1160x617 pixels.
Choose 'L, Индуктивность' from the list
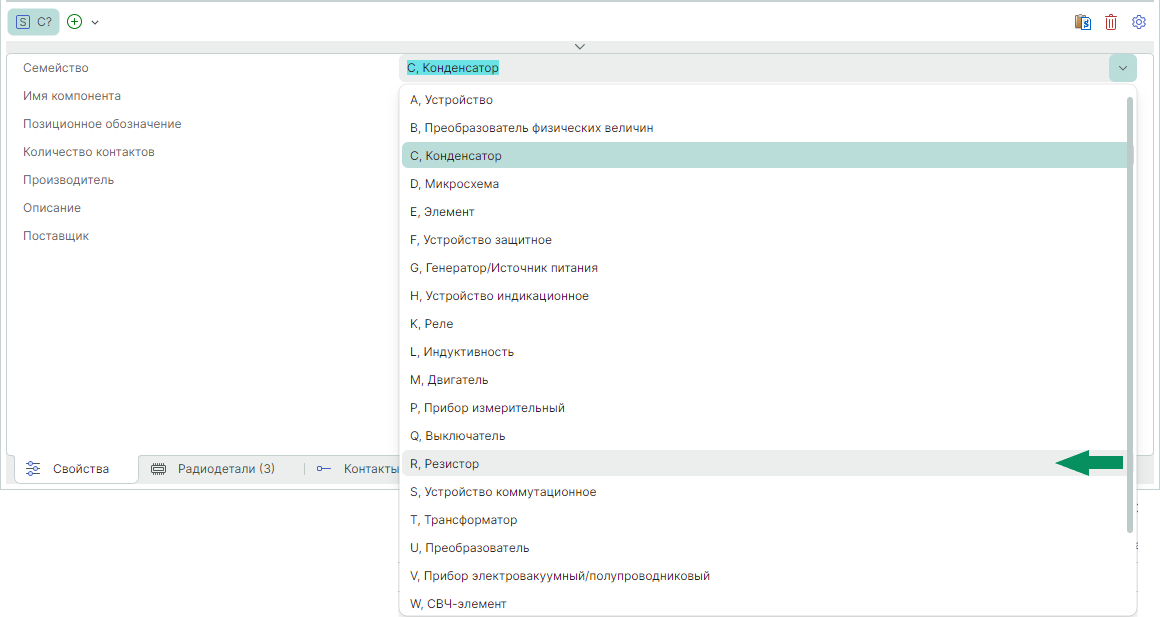(x=462, y=352)
